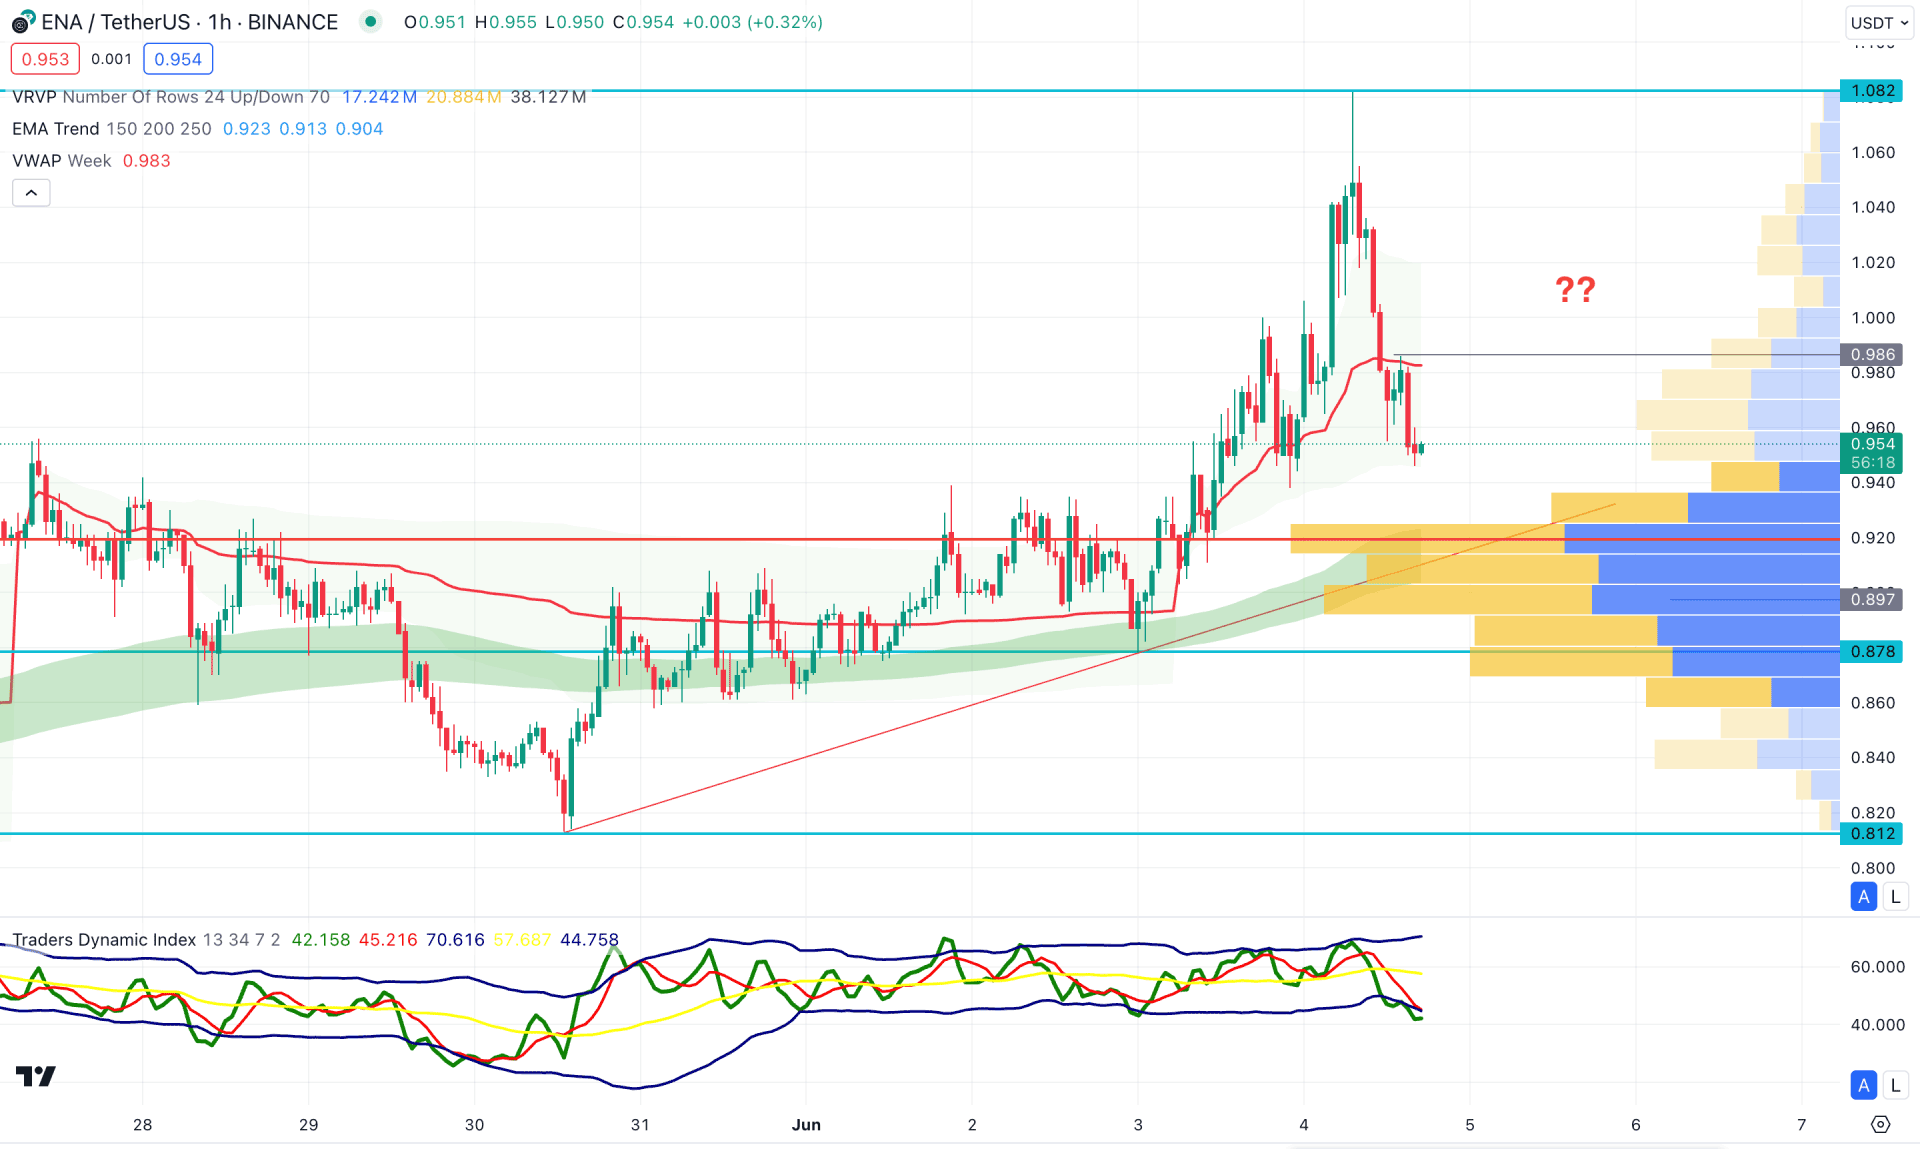1920x1149 pixels.
Task: Click the red ?? text annotation
Action: click(1575, 290)
